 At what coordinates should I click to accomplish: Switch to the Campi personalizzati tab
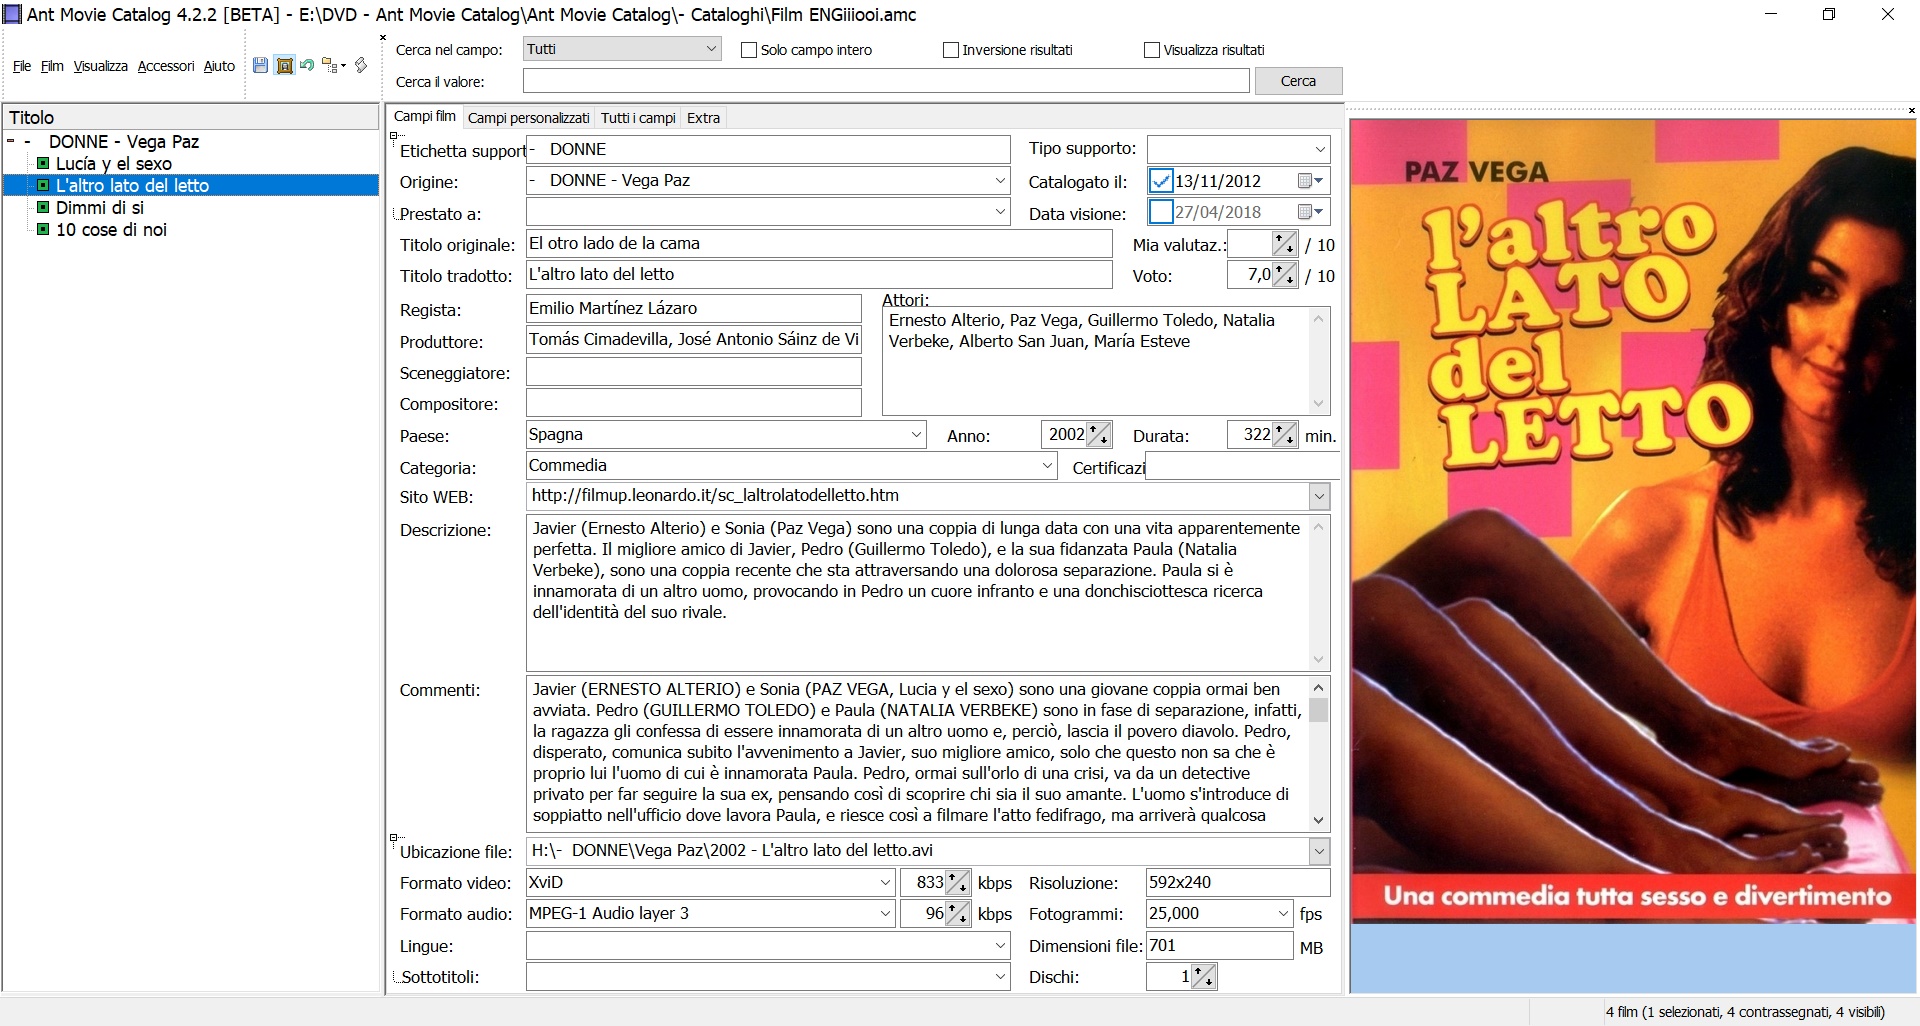tap(528, 118)
